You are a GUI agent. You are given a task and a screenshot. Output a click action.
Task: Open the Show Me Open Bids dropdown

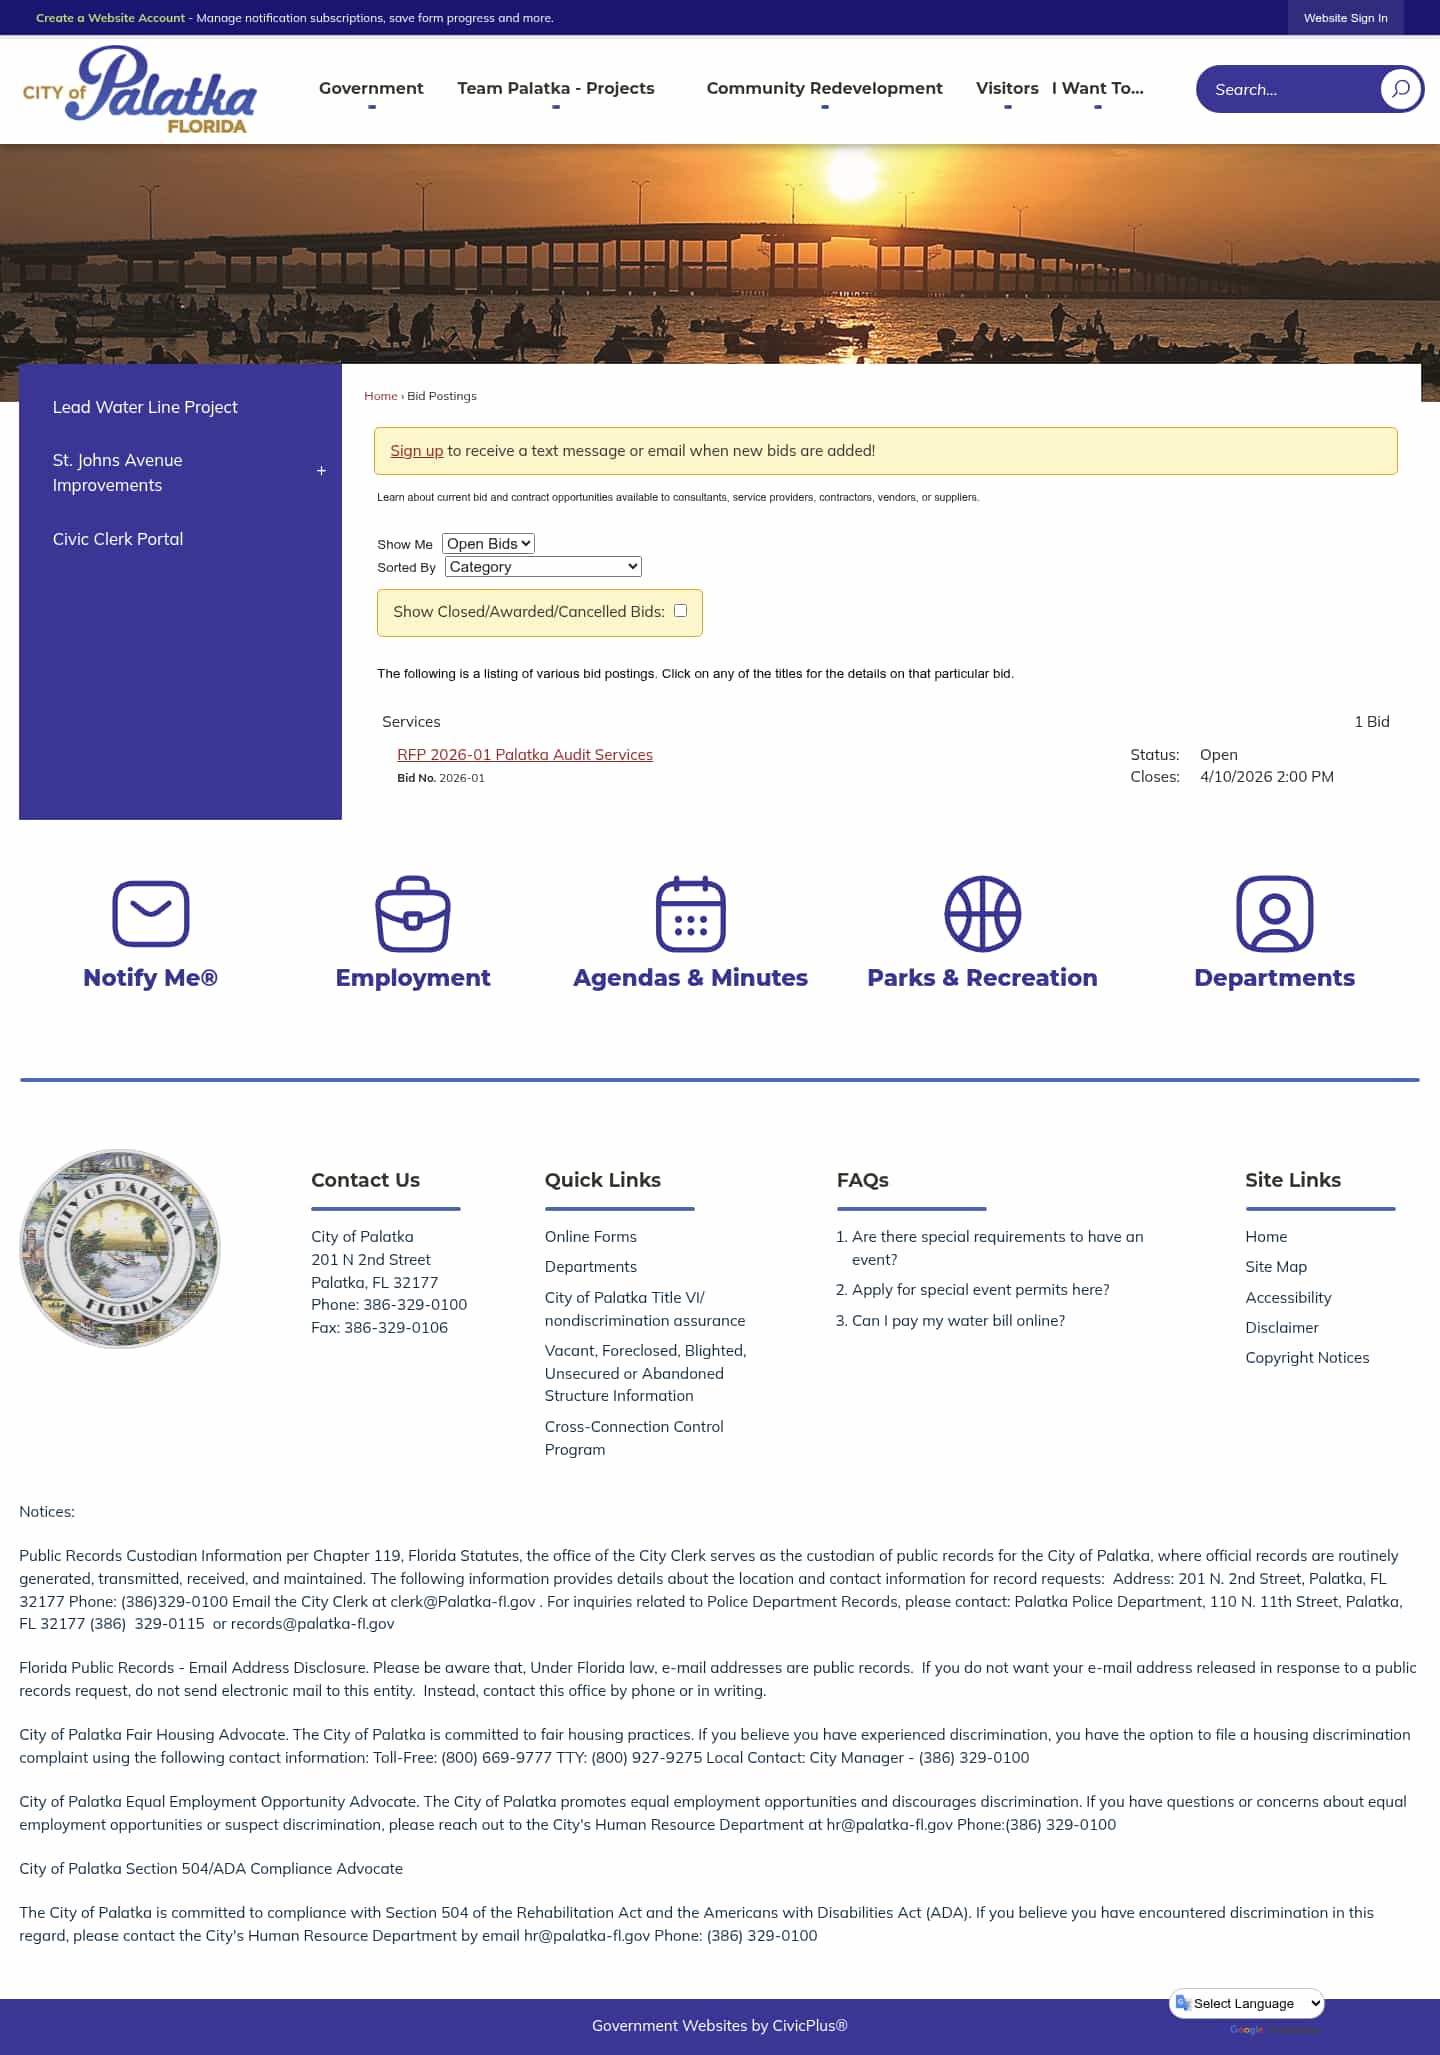tap(488, 543)
